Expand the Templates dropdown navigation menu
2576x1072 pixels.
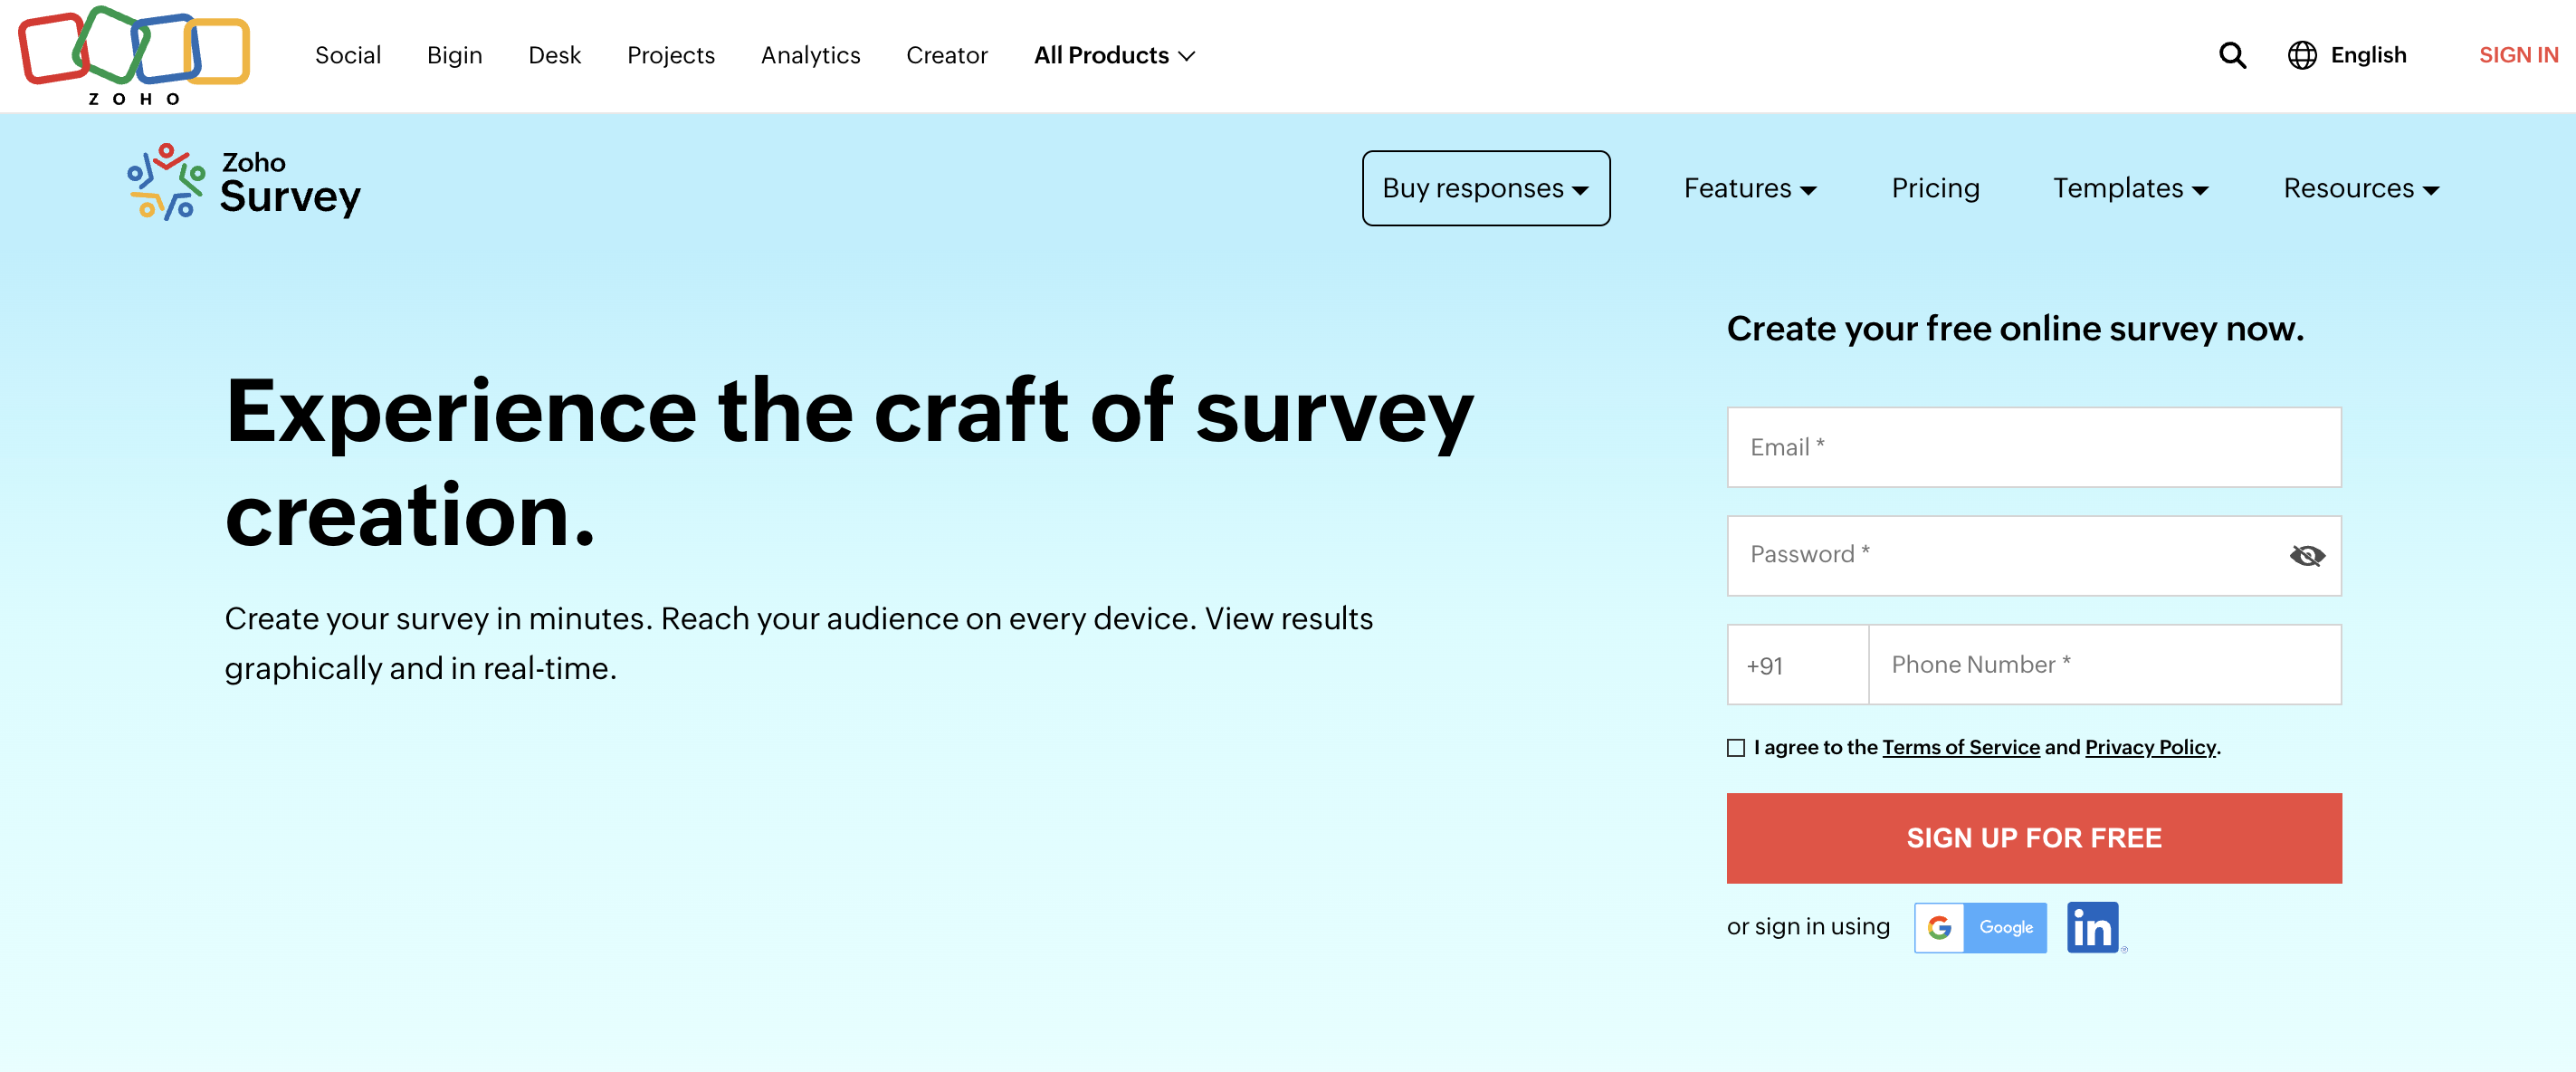click(x=2131, y=187)
